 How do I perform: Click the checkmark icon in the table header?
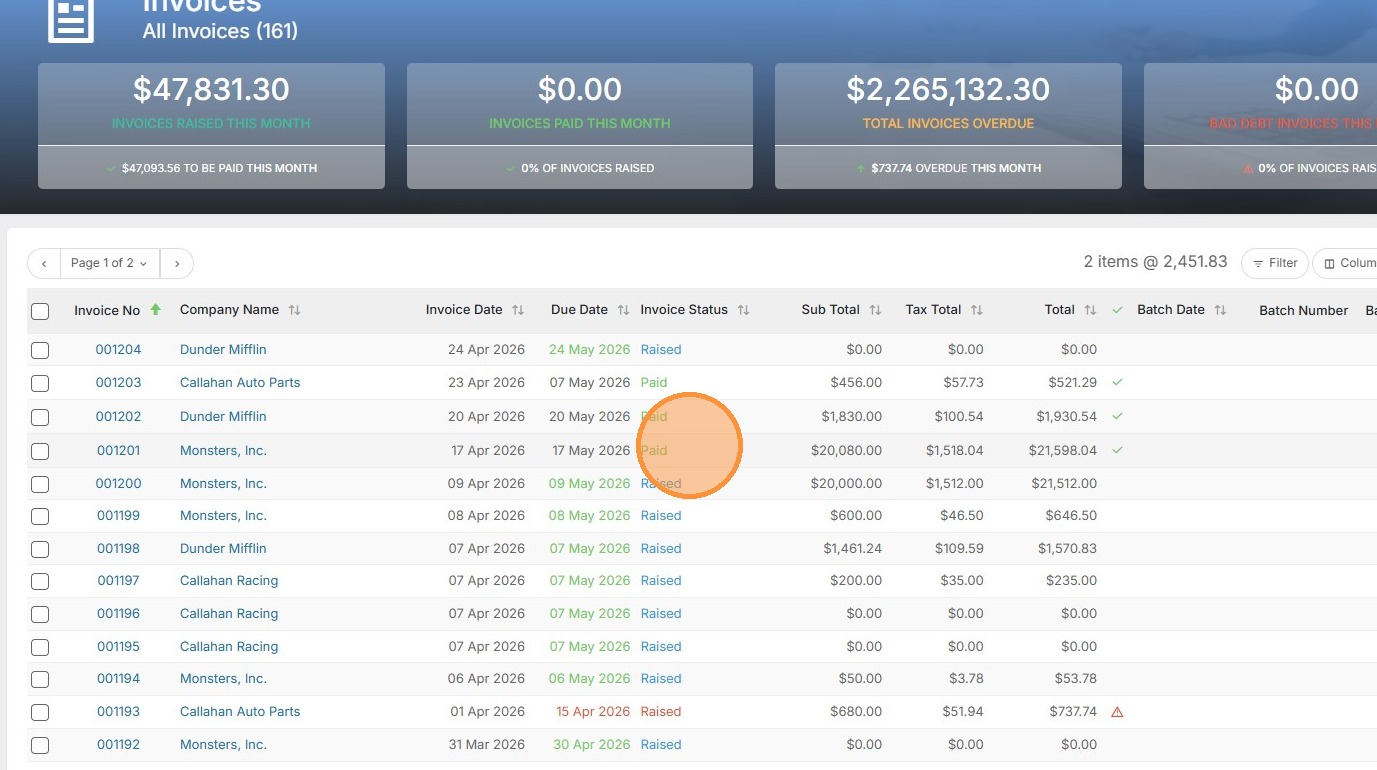1117,310
